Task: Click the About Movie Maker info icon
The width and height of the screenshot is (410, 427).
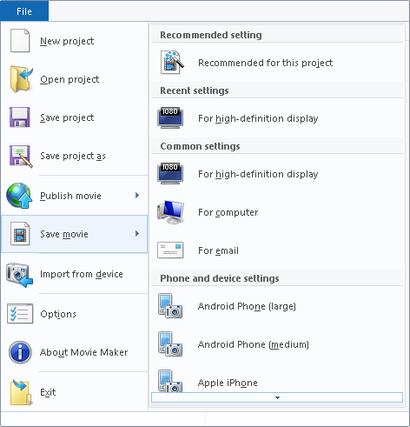Action: (20, 352)
